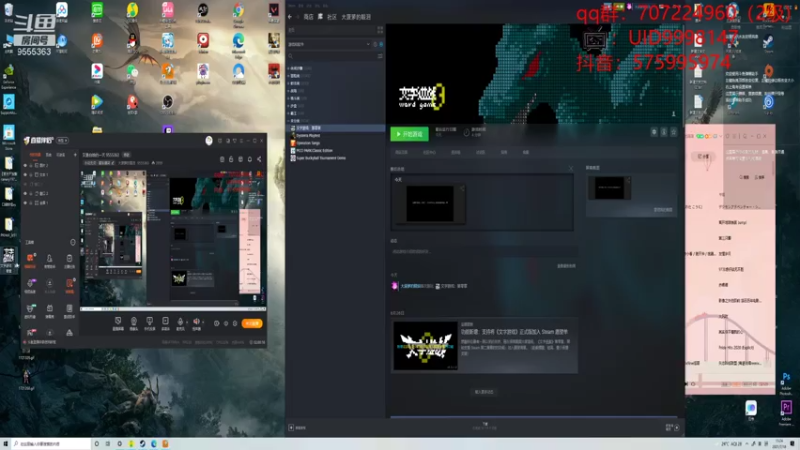Select Operation Tango in the Steam game list
800x450 pixels.
(308, 143)
